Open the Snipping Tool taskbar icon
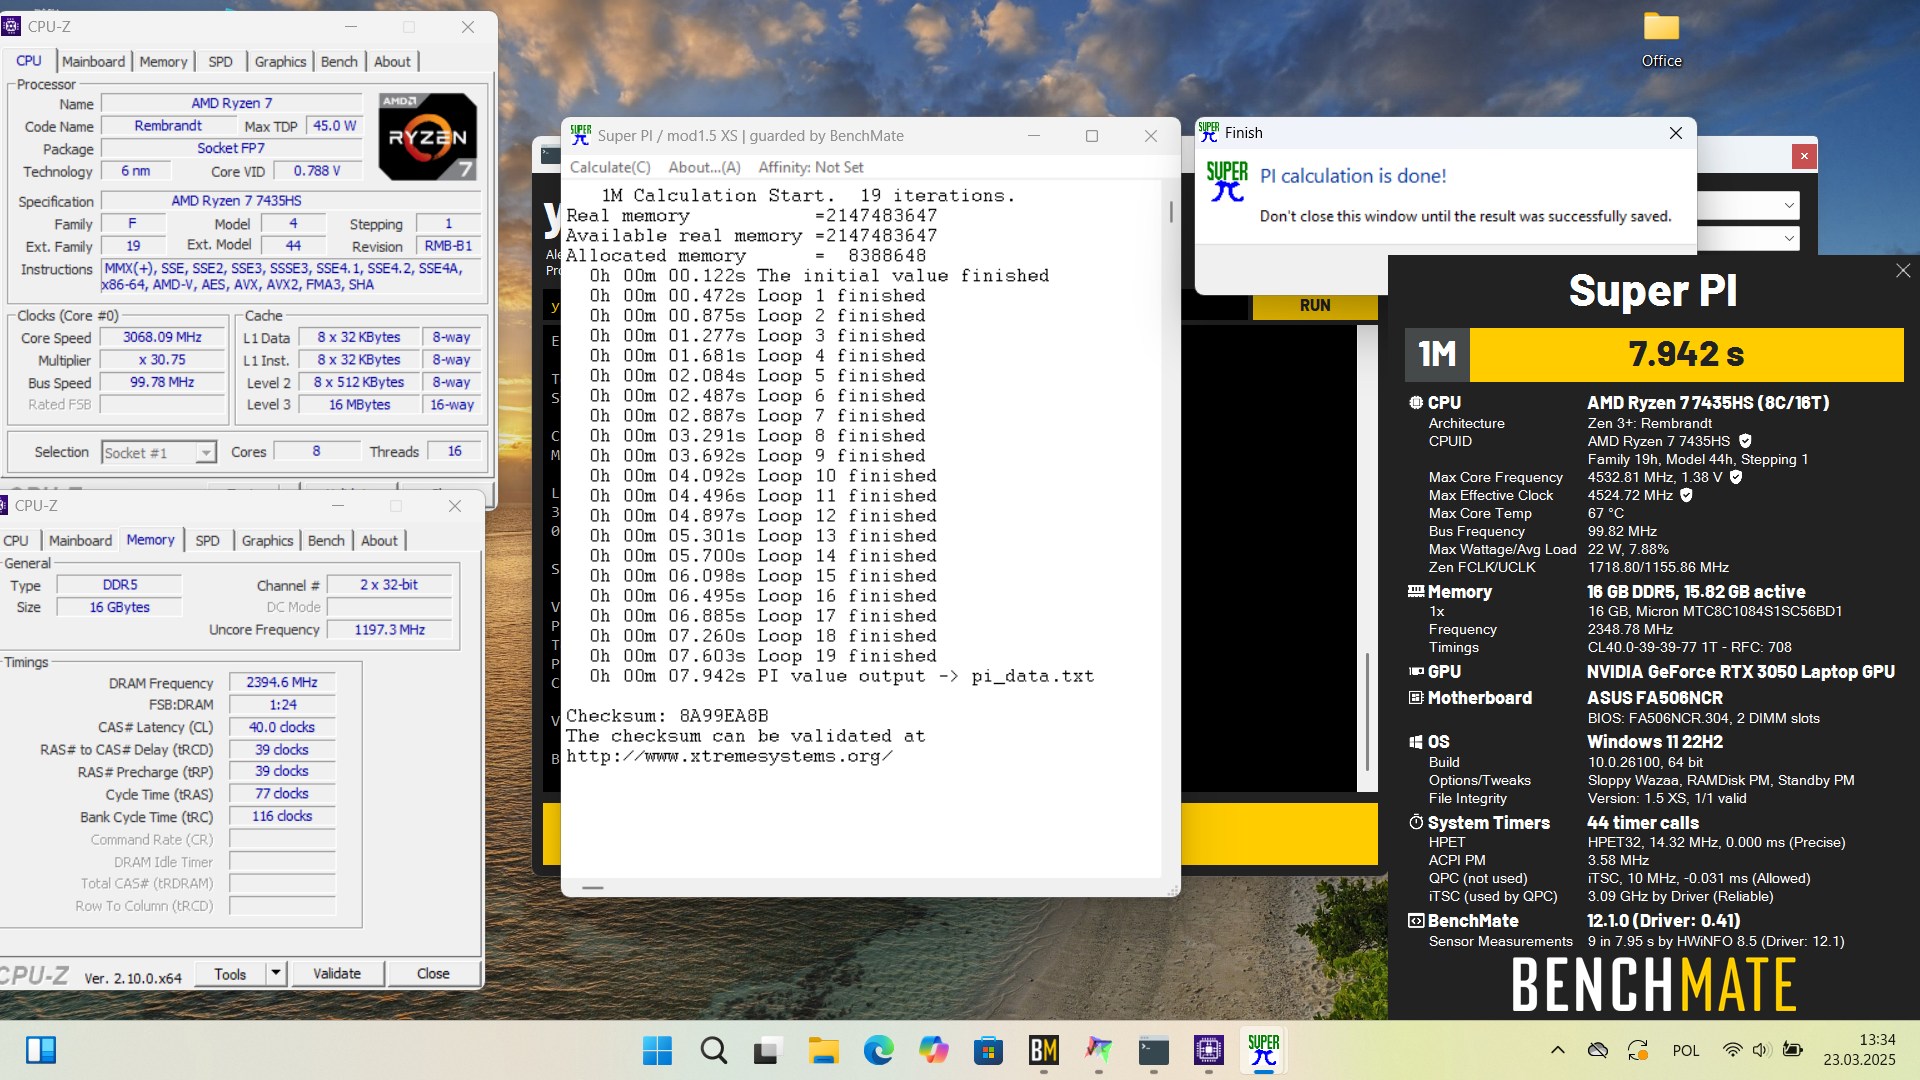Image resolution: width=1920 pixels, height=1080 pixels. tap(1098, 1050)
